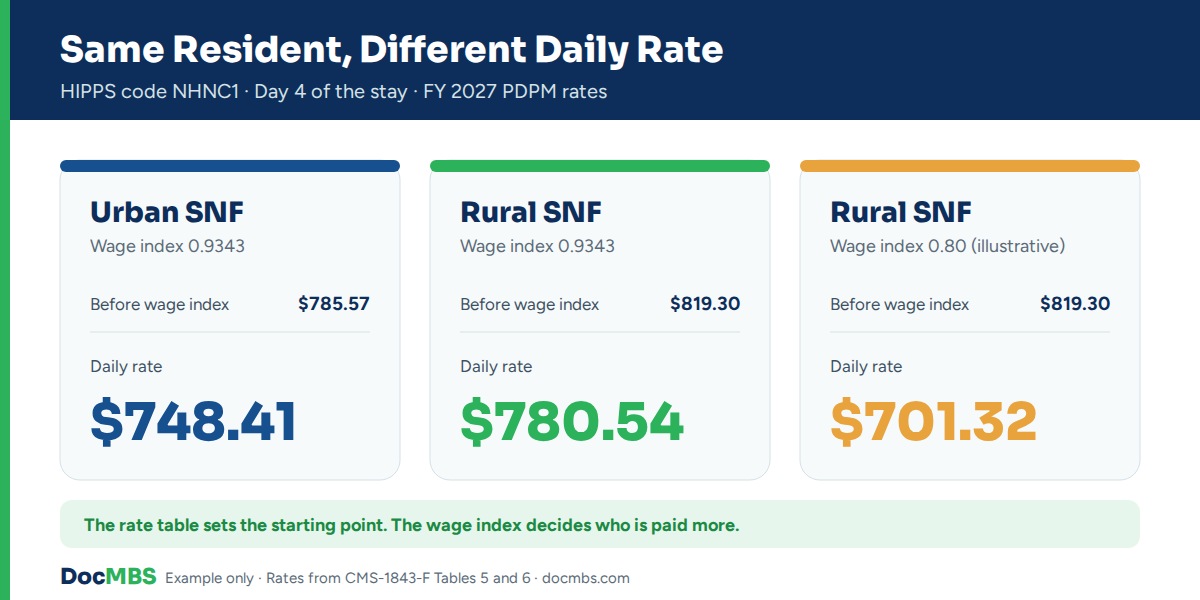The image size is (1200, 600).
Task: Click "Daily rate" label above $701.32
Action: tap(866, 367)
